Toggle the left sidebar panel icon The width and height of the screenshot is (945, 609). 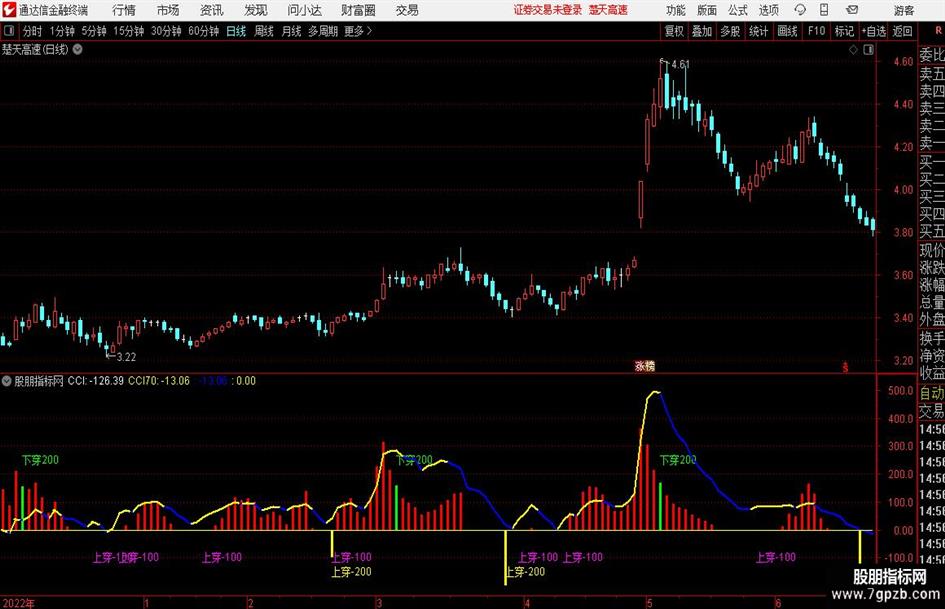(9, 31)
